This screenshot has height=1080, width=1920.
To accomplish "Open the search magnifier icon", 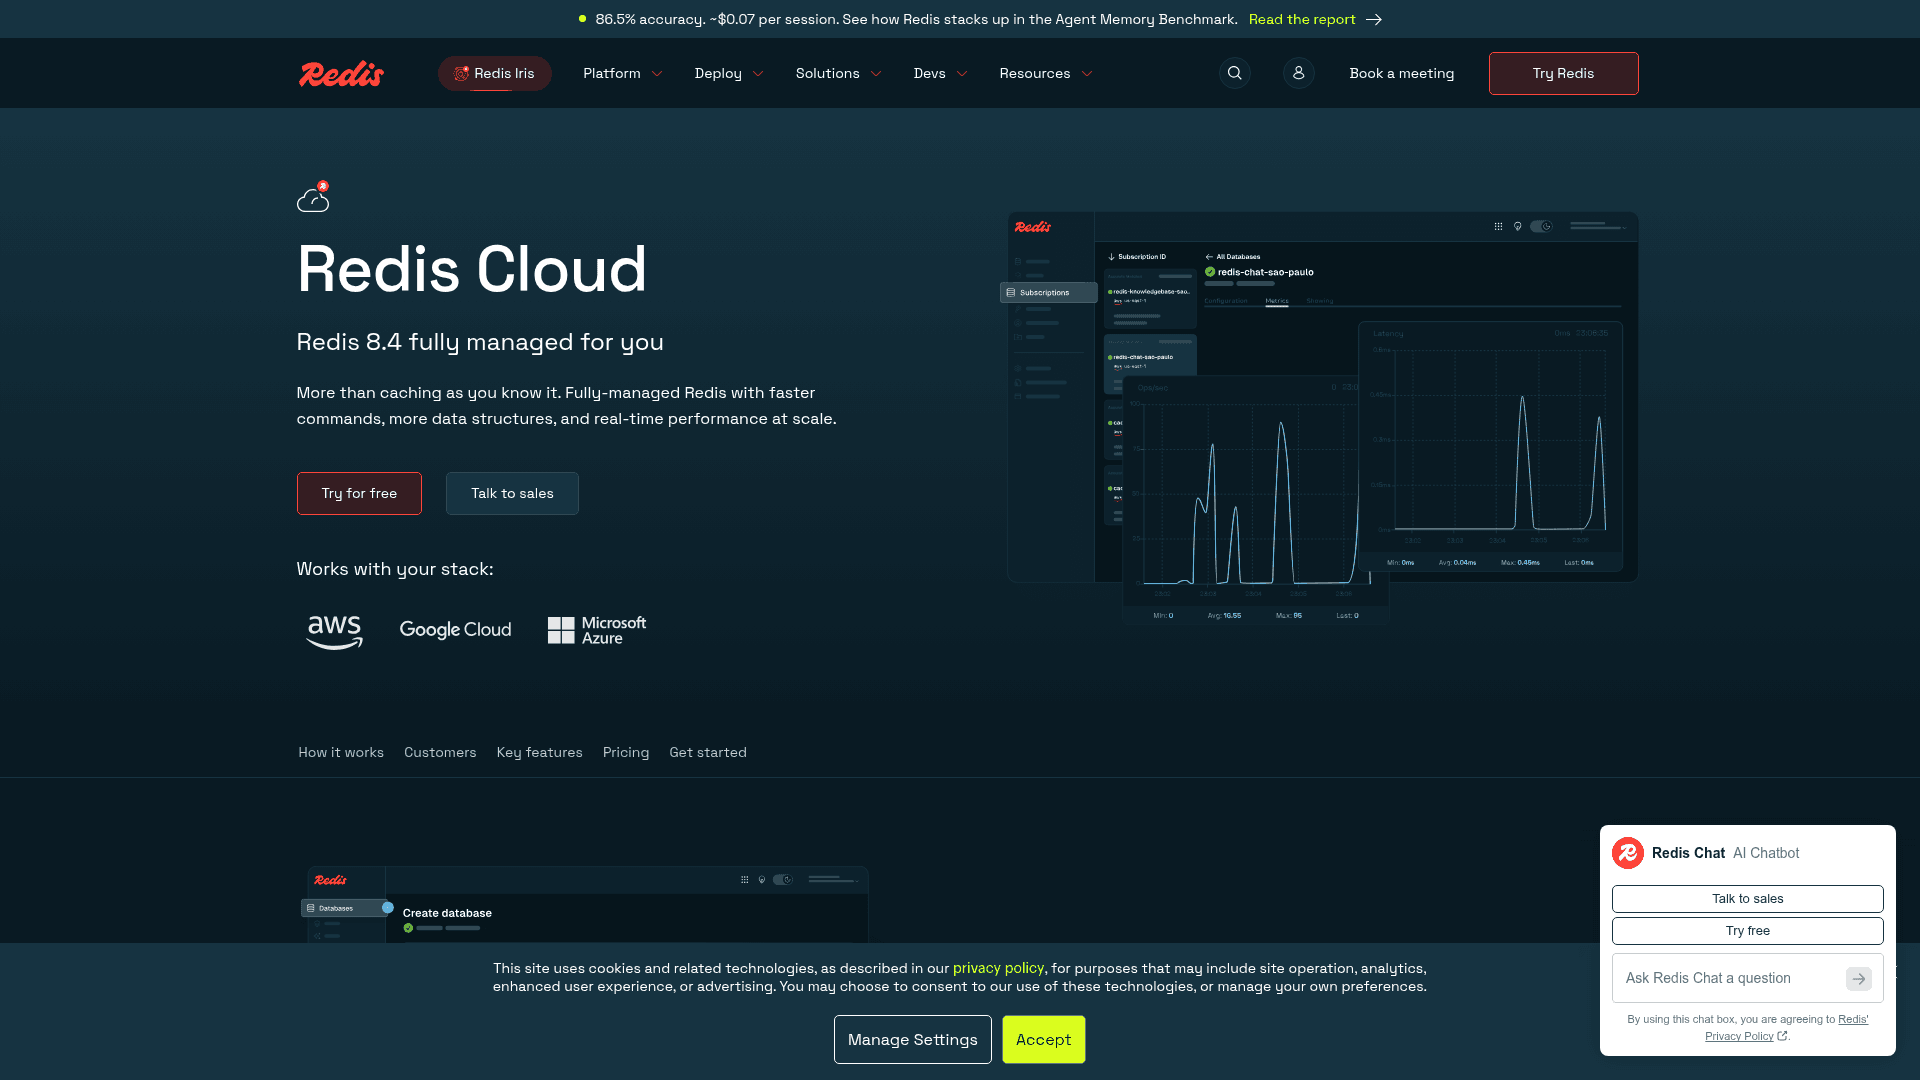I will click(x=1235, y=73).
